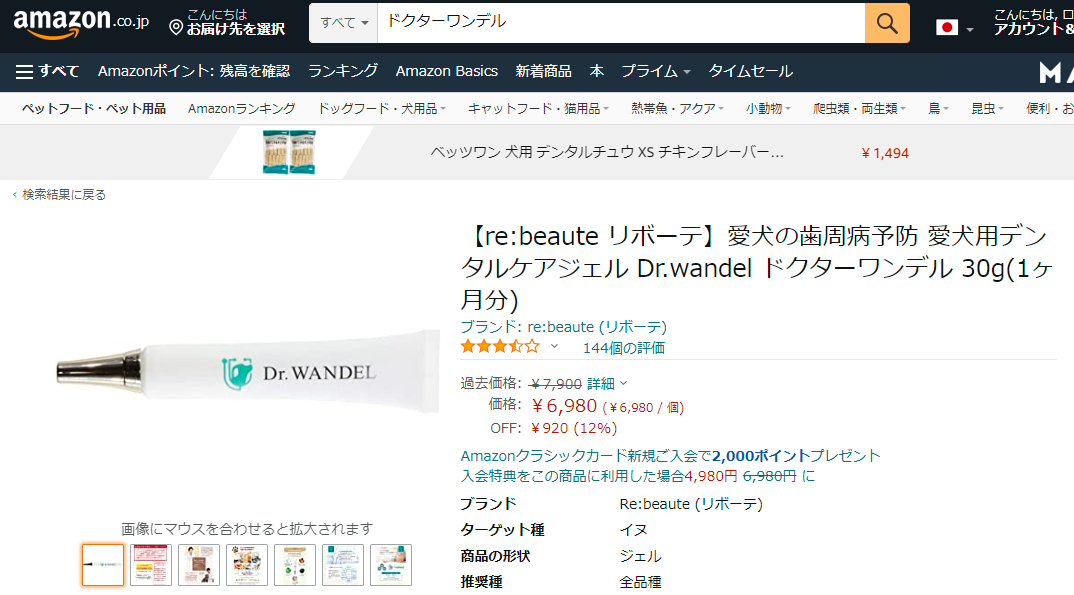Expand 過去価格 詳細 details
The image size is (1074, 595).
click(607, 383)
